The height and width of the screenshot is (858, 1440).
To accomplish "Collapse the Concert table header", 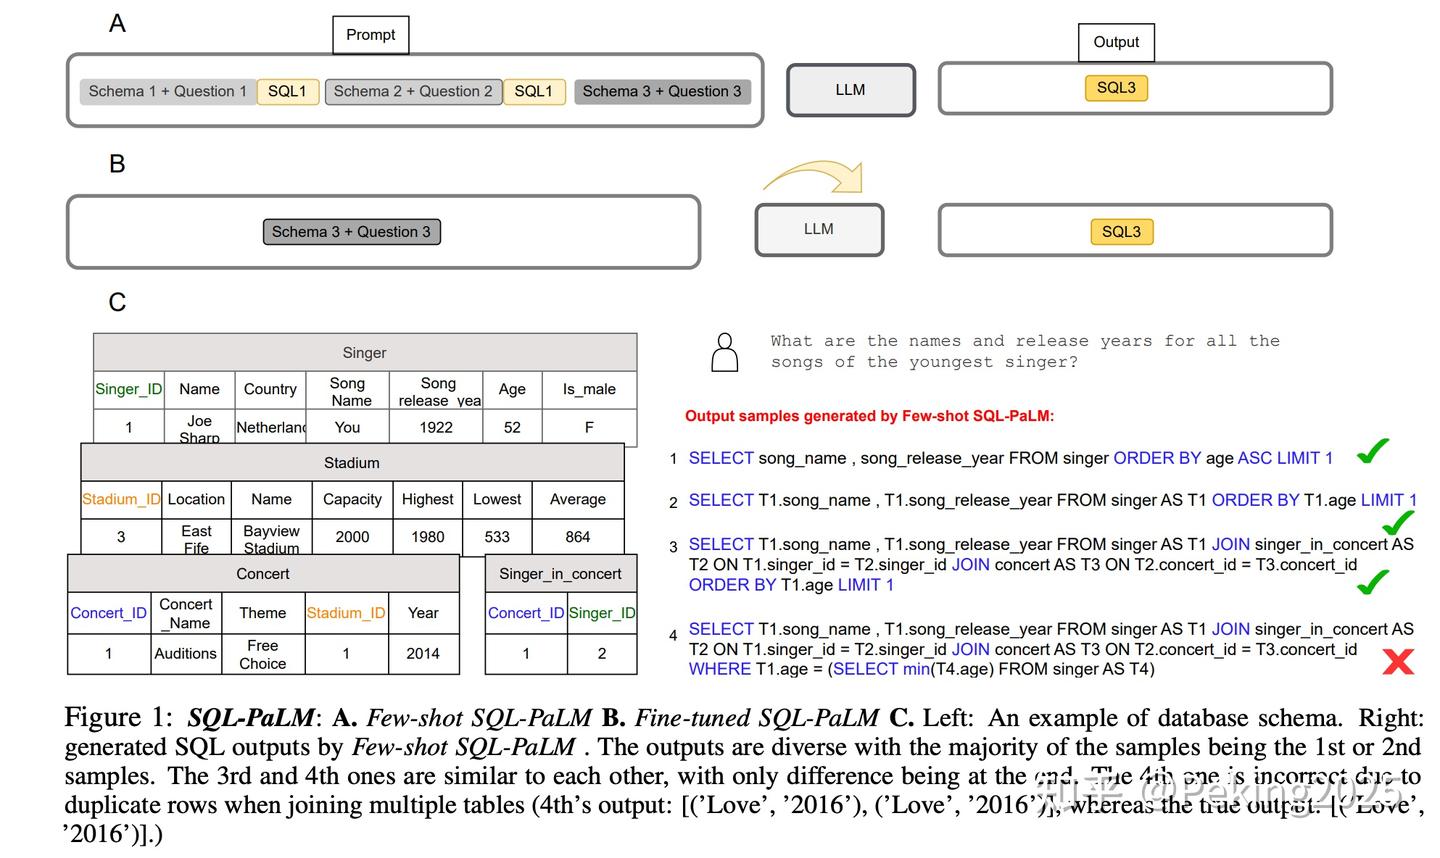I will tap(262, 574).
